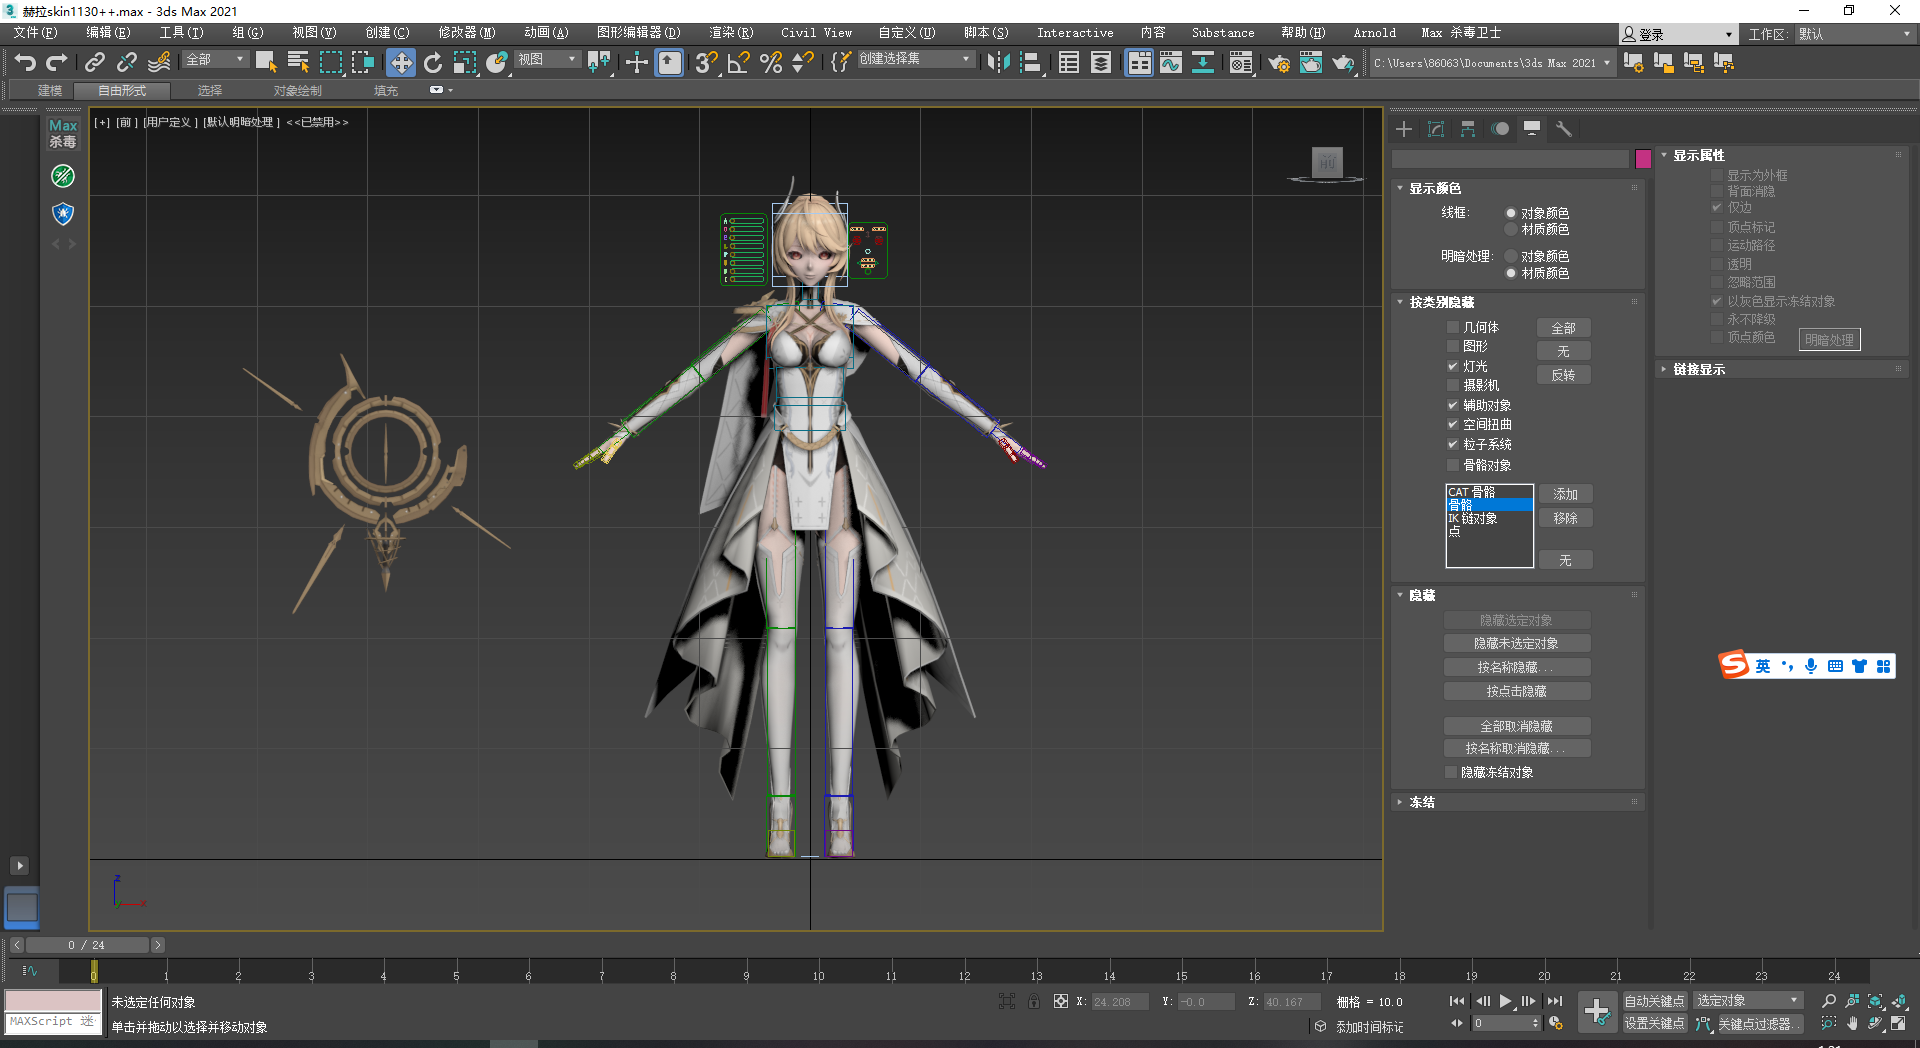The image size is (1920, 1048).
Task: Uncheck the 灯光 category checkbox
Action: pyautogui.click(x=1453, y=366)
